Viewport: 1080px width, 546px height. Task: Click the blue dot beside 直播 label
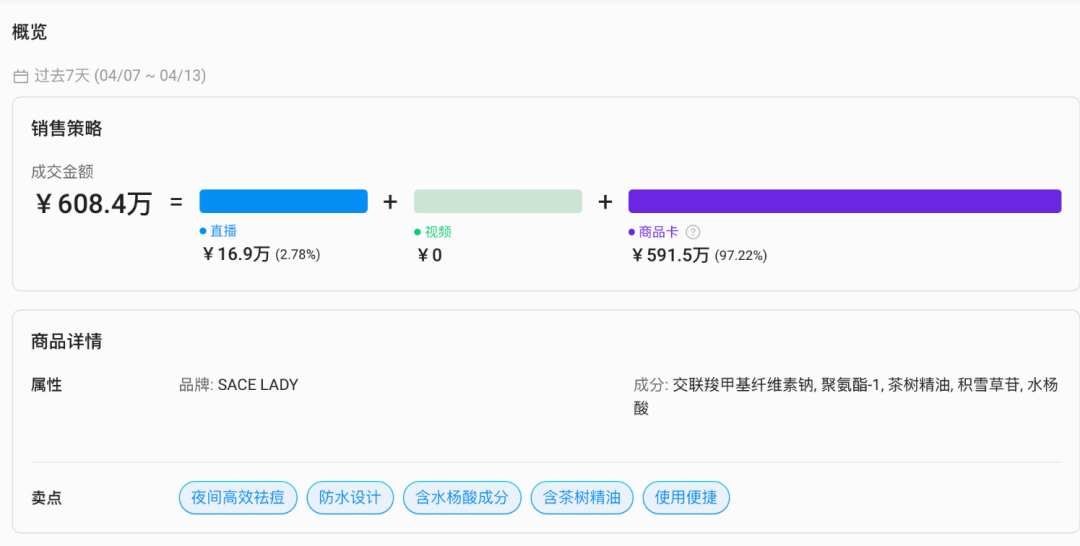[x=203, y=232]
